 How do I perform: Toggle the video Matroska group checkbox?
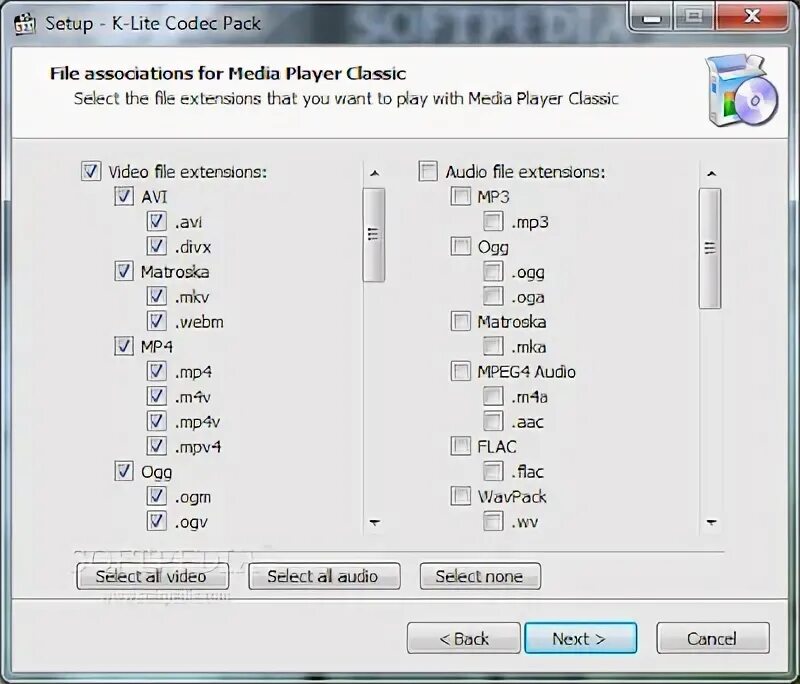pos(123,271)
